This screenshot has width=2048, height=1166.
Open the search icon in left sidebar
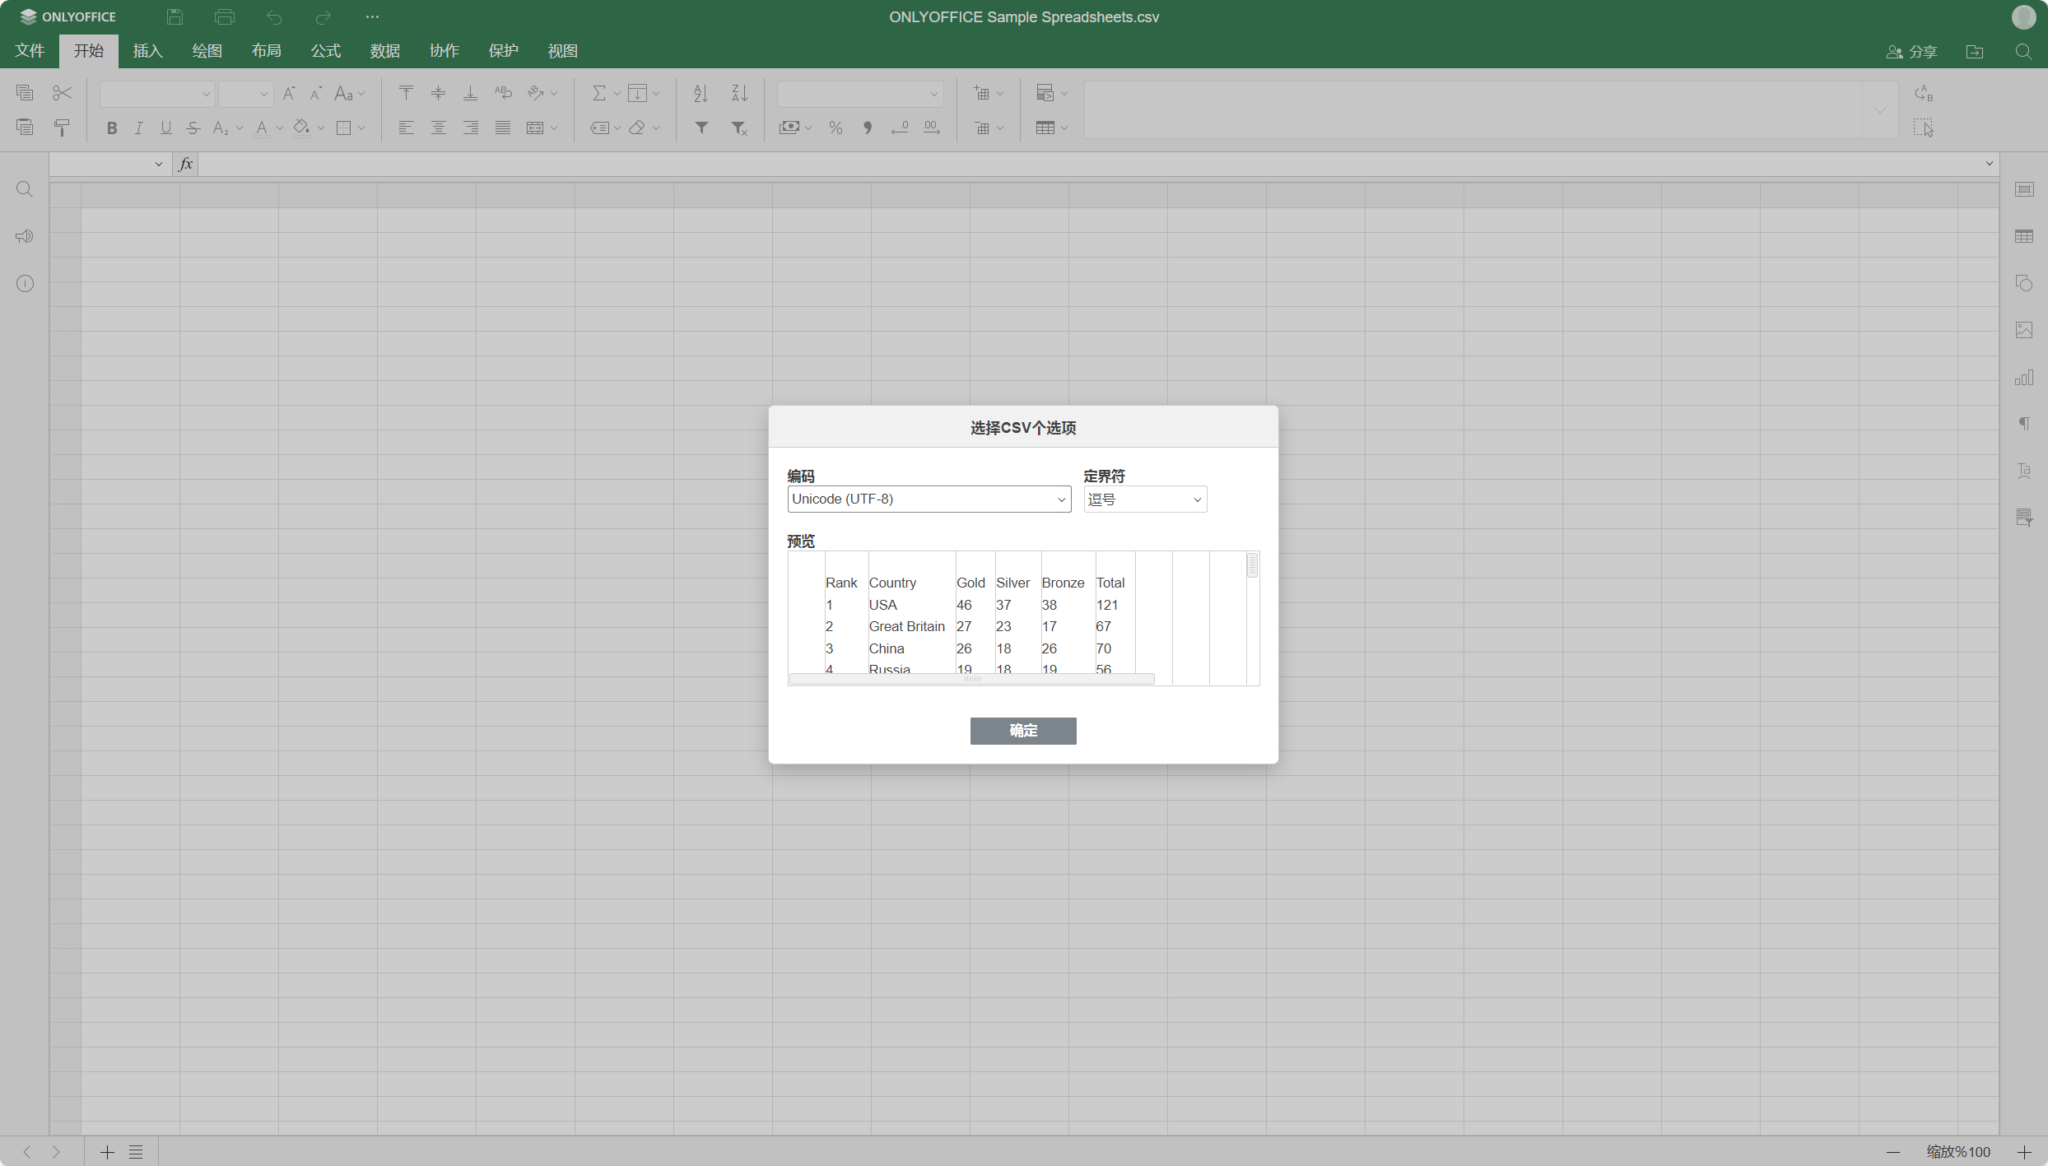pyautogui.click(x=25, y=190)
